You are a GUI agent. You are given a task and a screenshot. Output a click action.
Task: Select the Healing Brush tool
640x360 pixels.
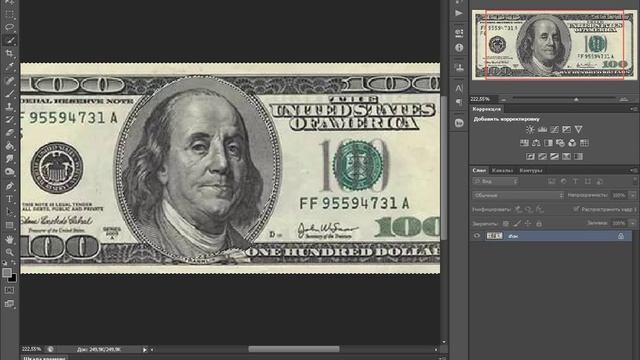coord(9,80)
